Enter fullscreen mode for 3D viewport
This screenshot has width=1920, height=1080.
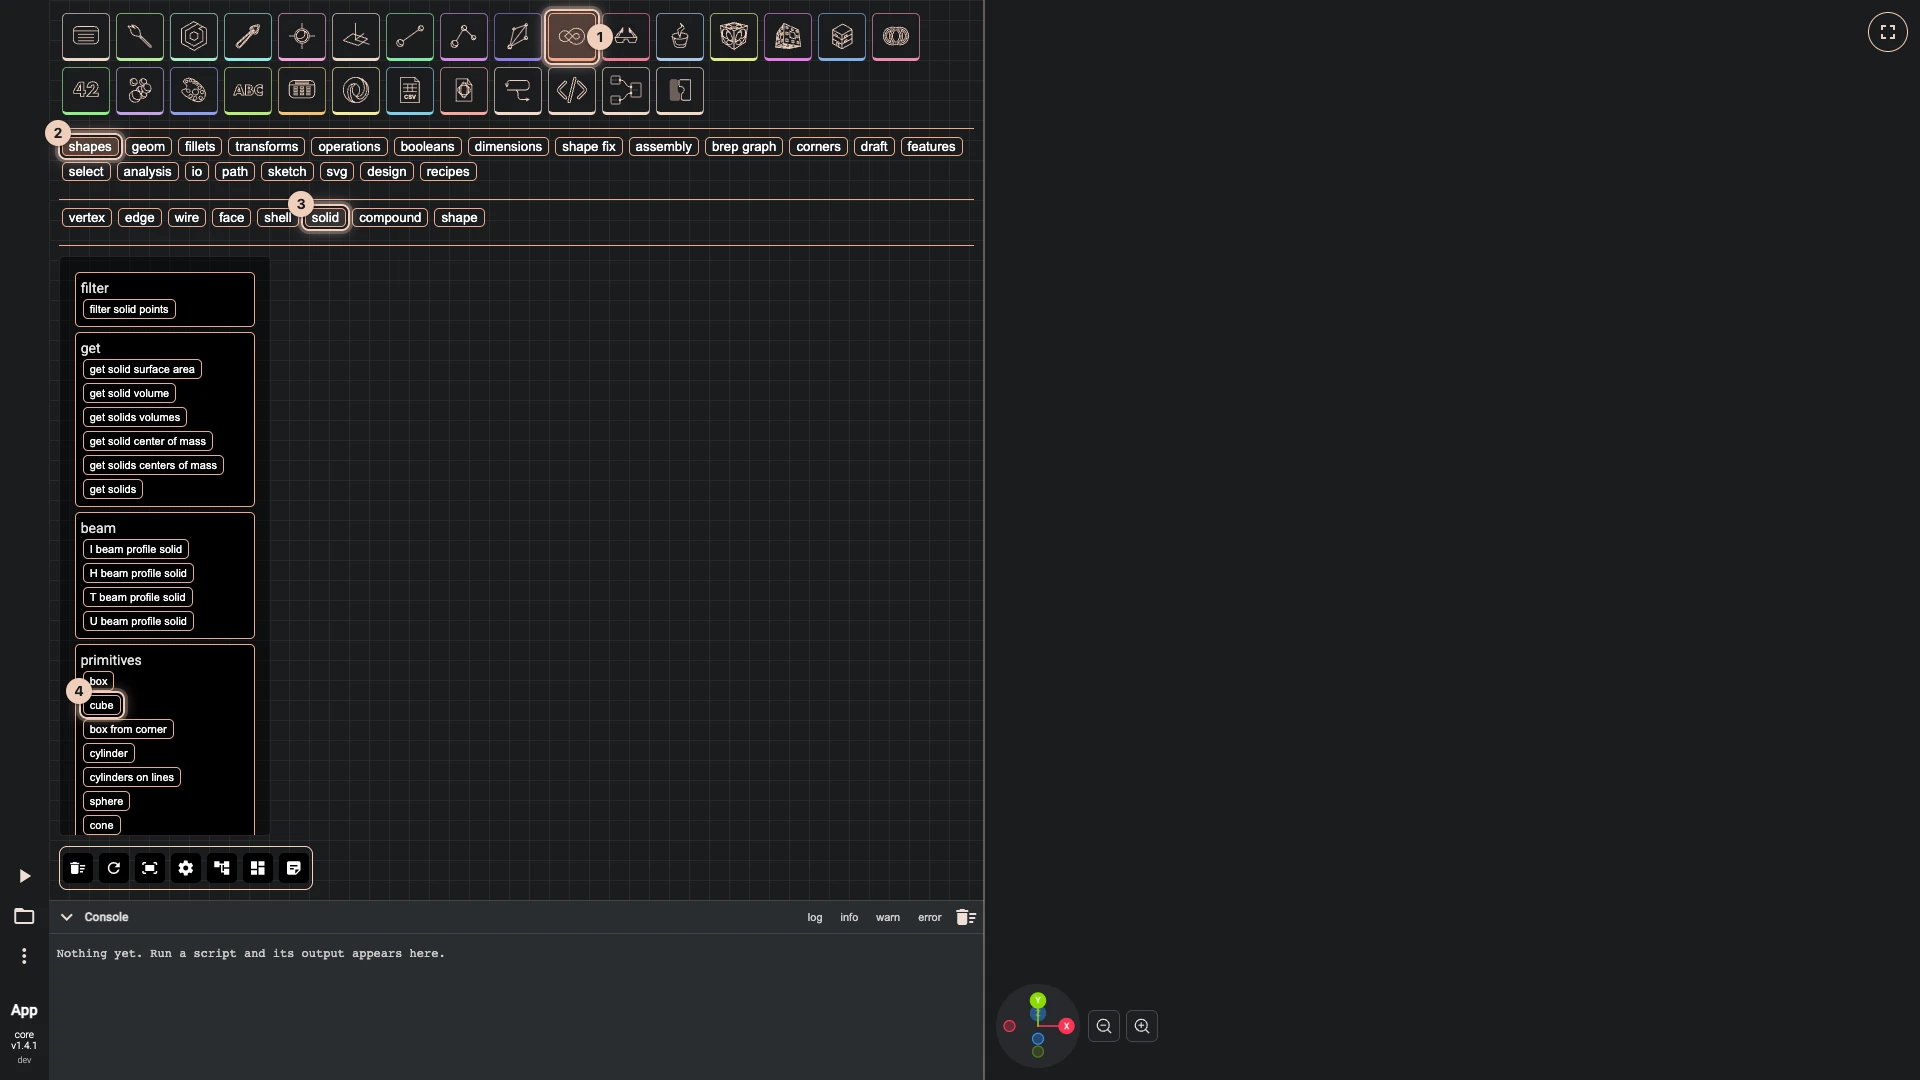click(1888, 32)
